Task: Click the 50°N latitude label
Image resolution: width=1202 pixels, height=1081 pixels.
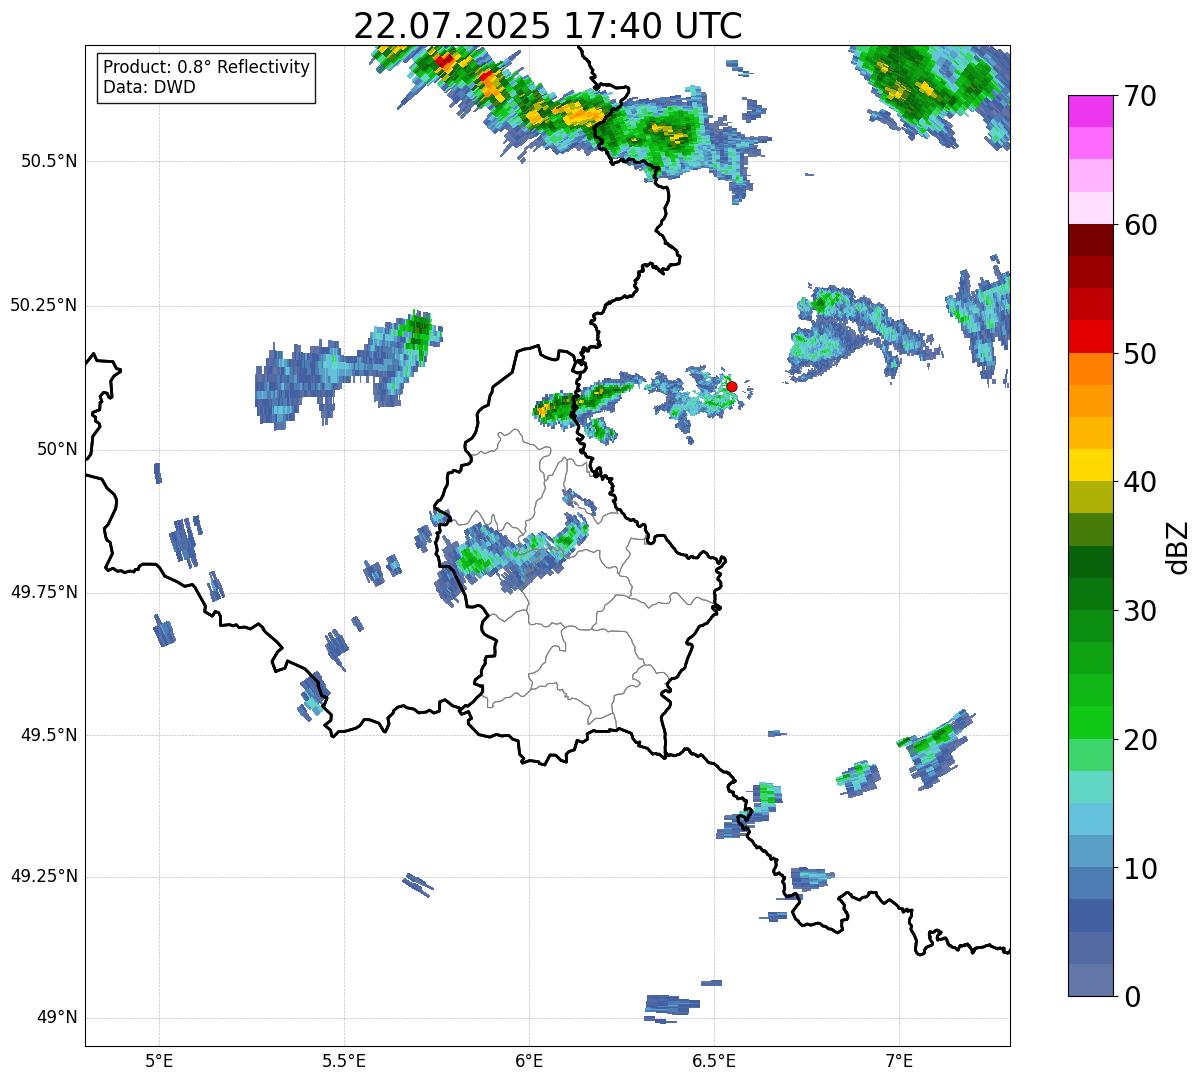Action: point(57,449)
